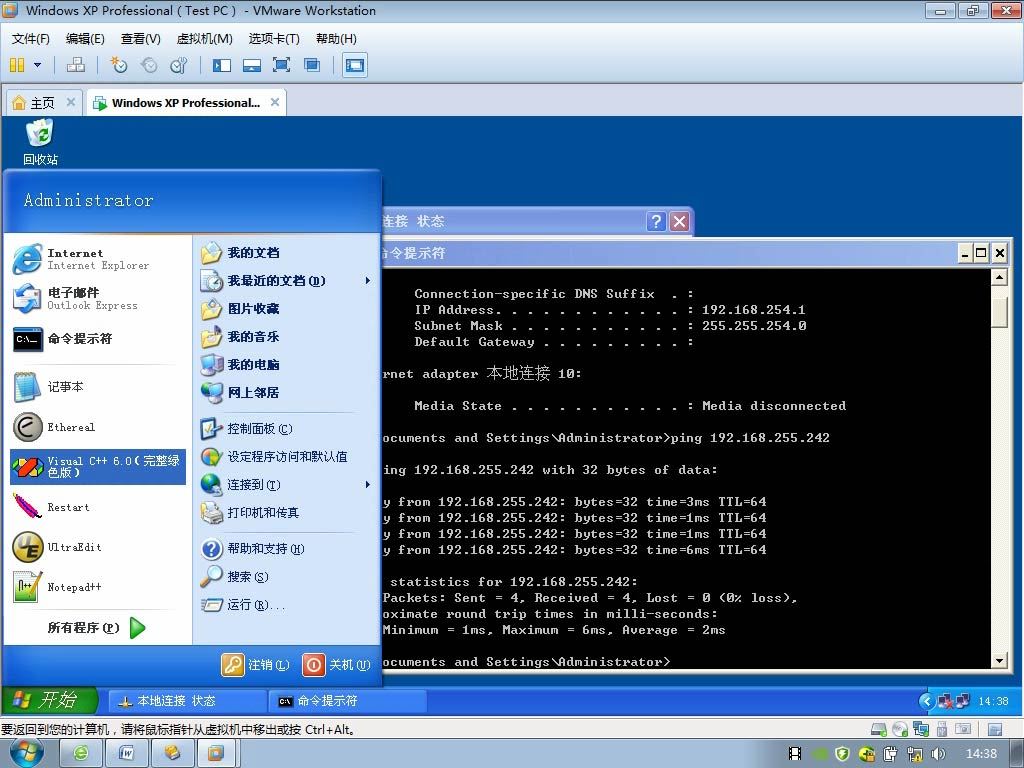Click Administrator user name header

[x=88, y=200]
